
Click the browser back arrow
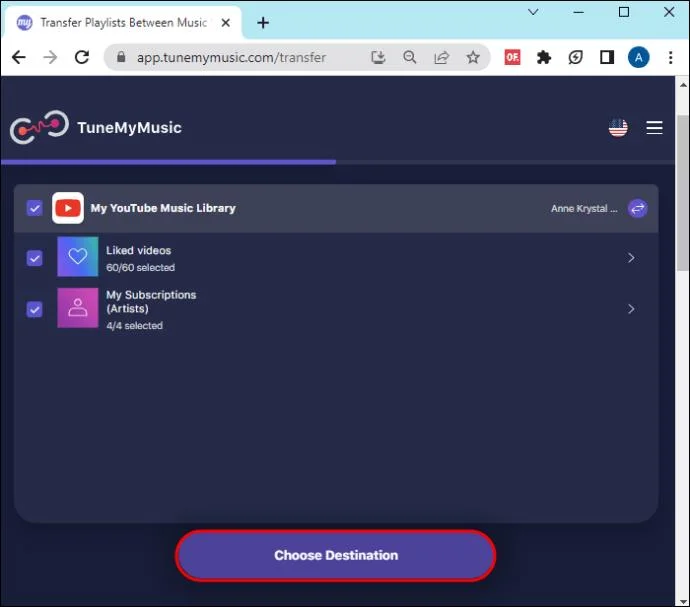tap(18, 57)
